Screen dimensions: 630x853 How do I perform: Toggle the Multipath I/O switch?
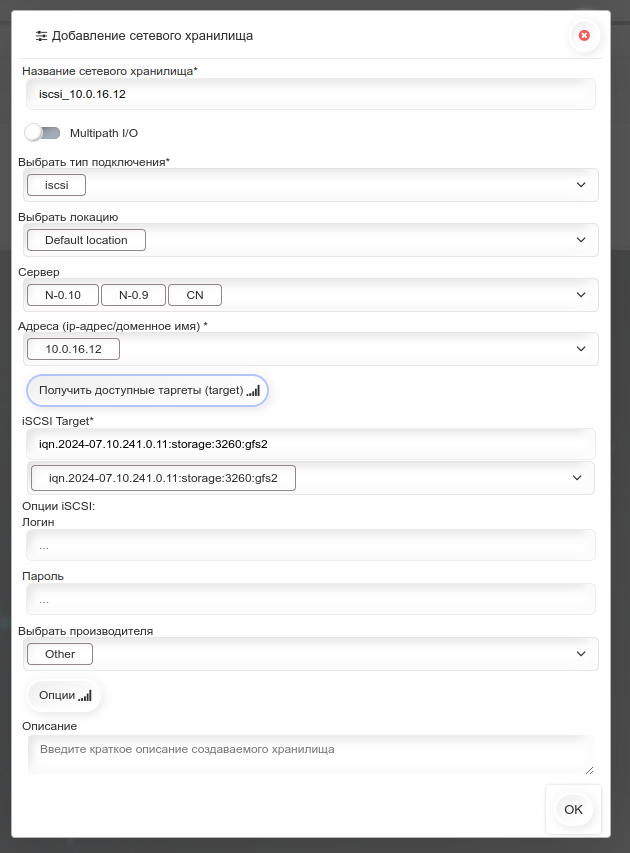click(x=42, y=133)
